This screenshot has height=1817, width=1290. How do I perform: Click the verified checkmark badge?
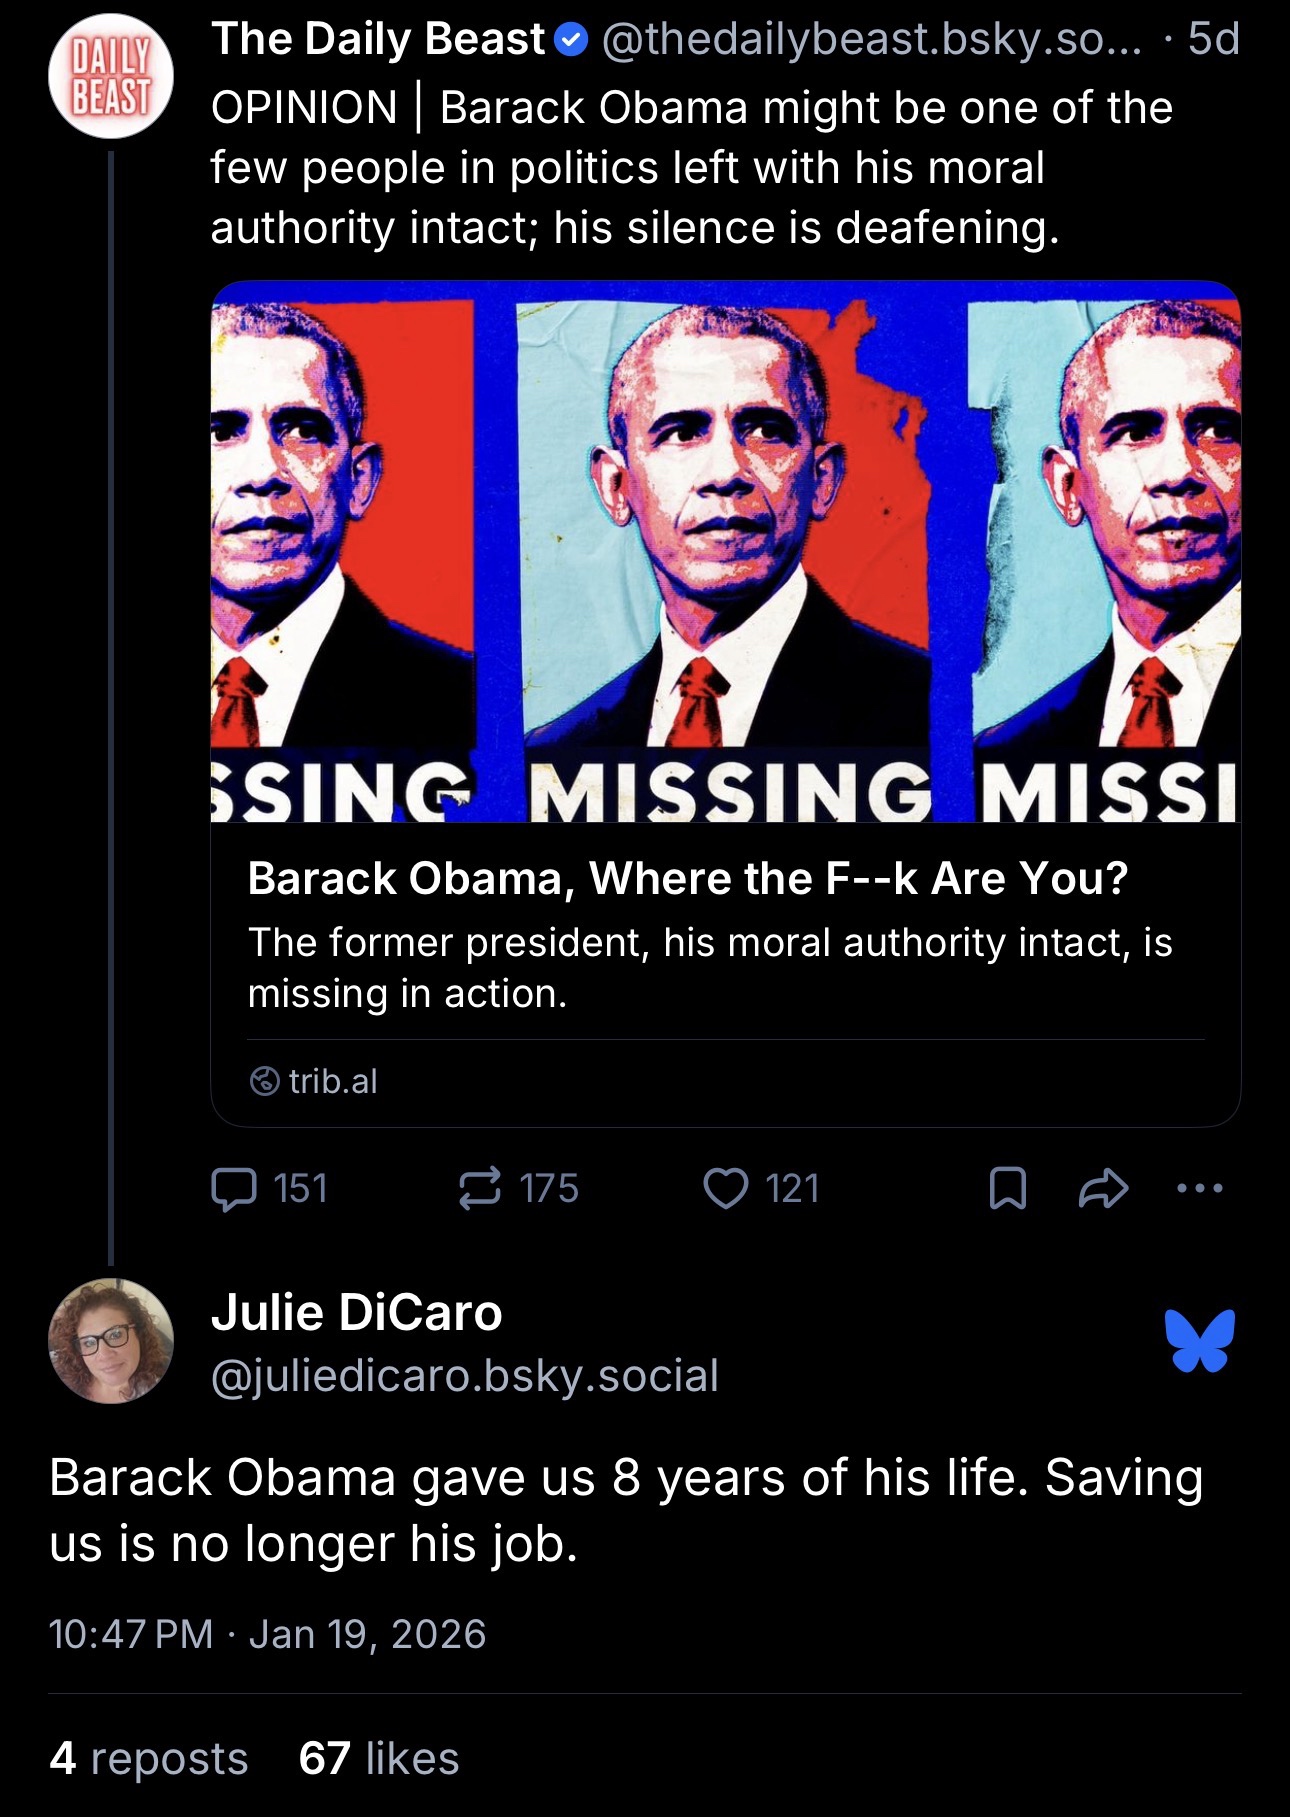571,40
